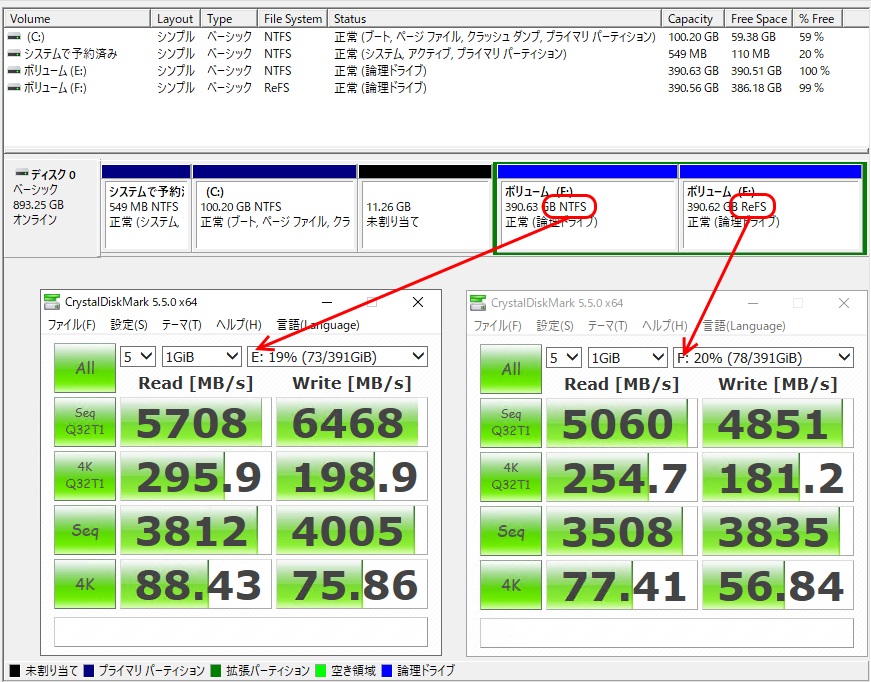Open テーマ(T) menu in right CrystalDiskMark

(x=608, y=326)
